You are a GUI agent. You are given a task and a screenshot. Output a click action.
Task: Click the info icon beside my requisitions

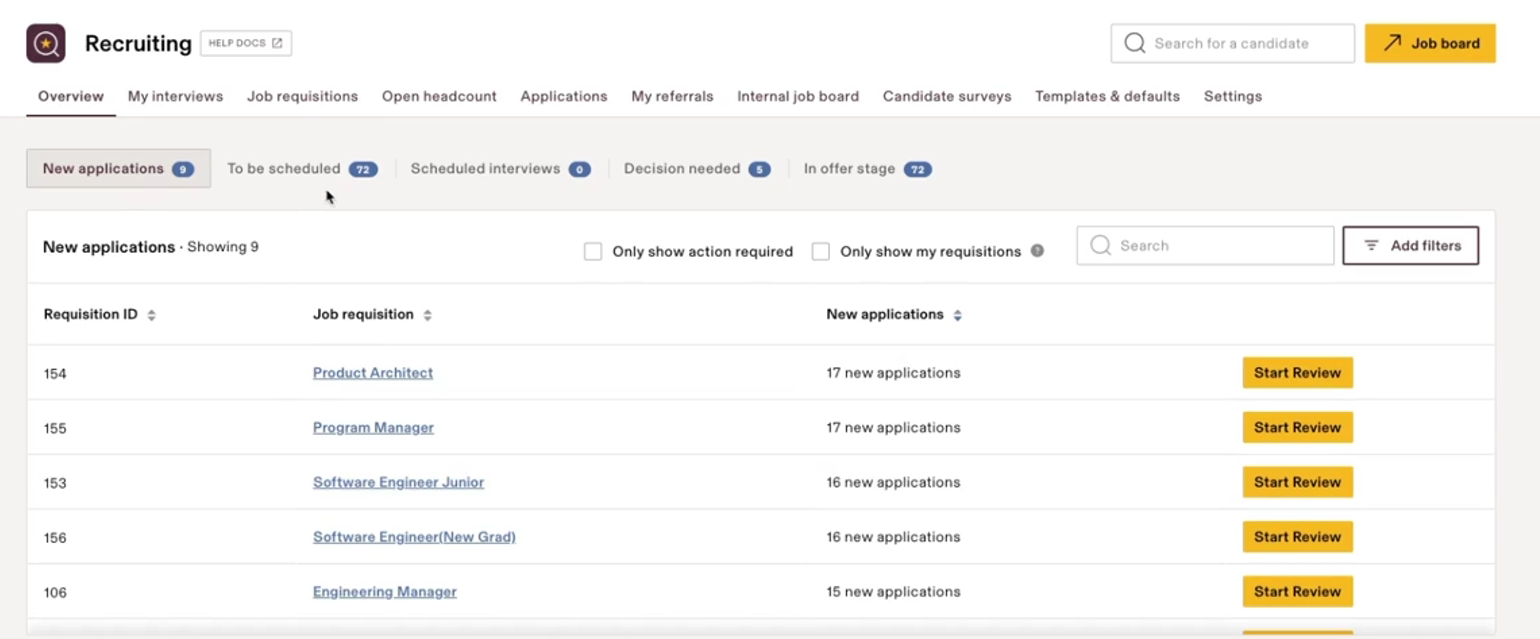(x=1037, y=251)
